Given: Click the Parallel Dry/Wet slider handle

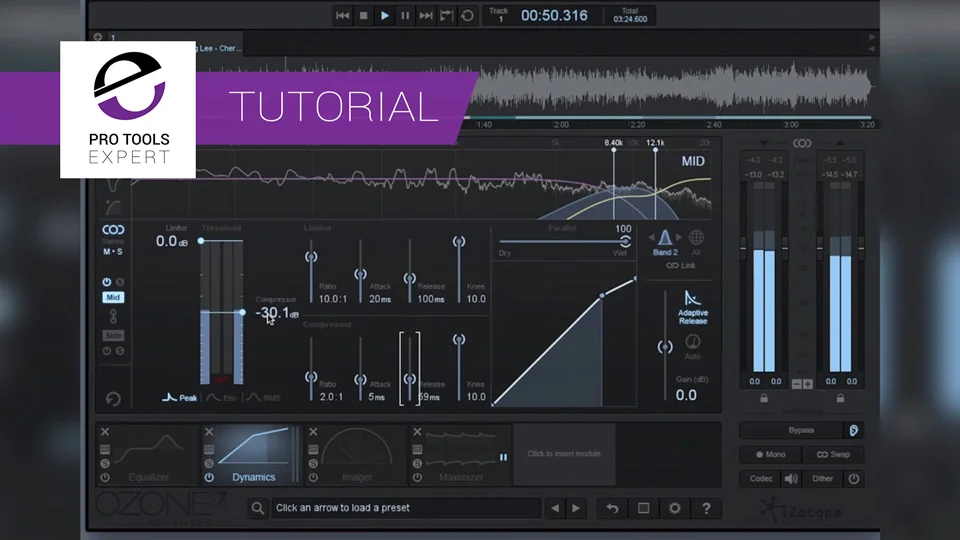Looking at the screenshot, I should [625, 241].
